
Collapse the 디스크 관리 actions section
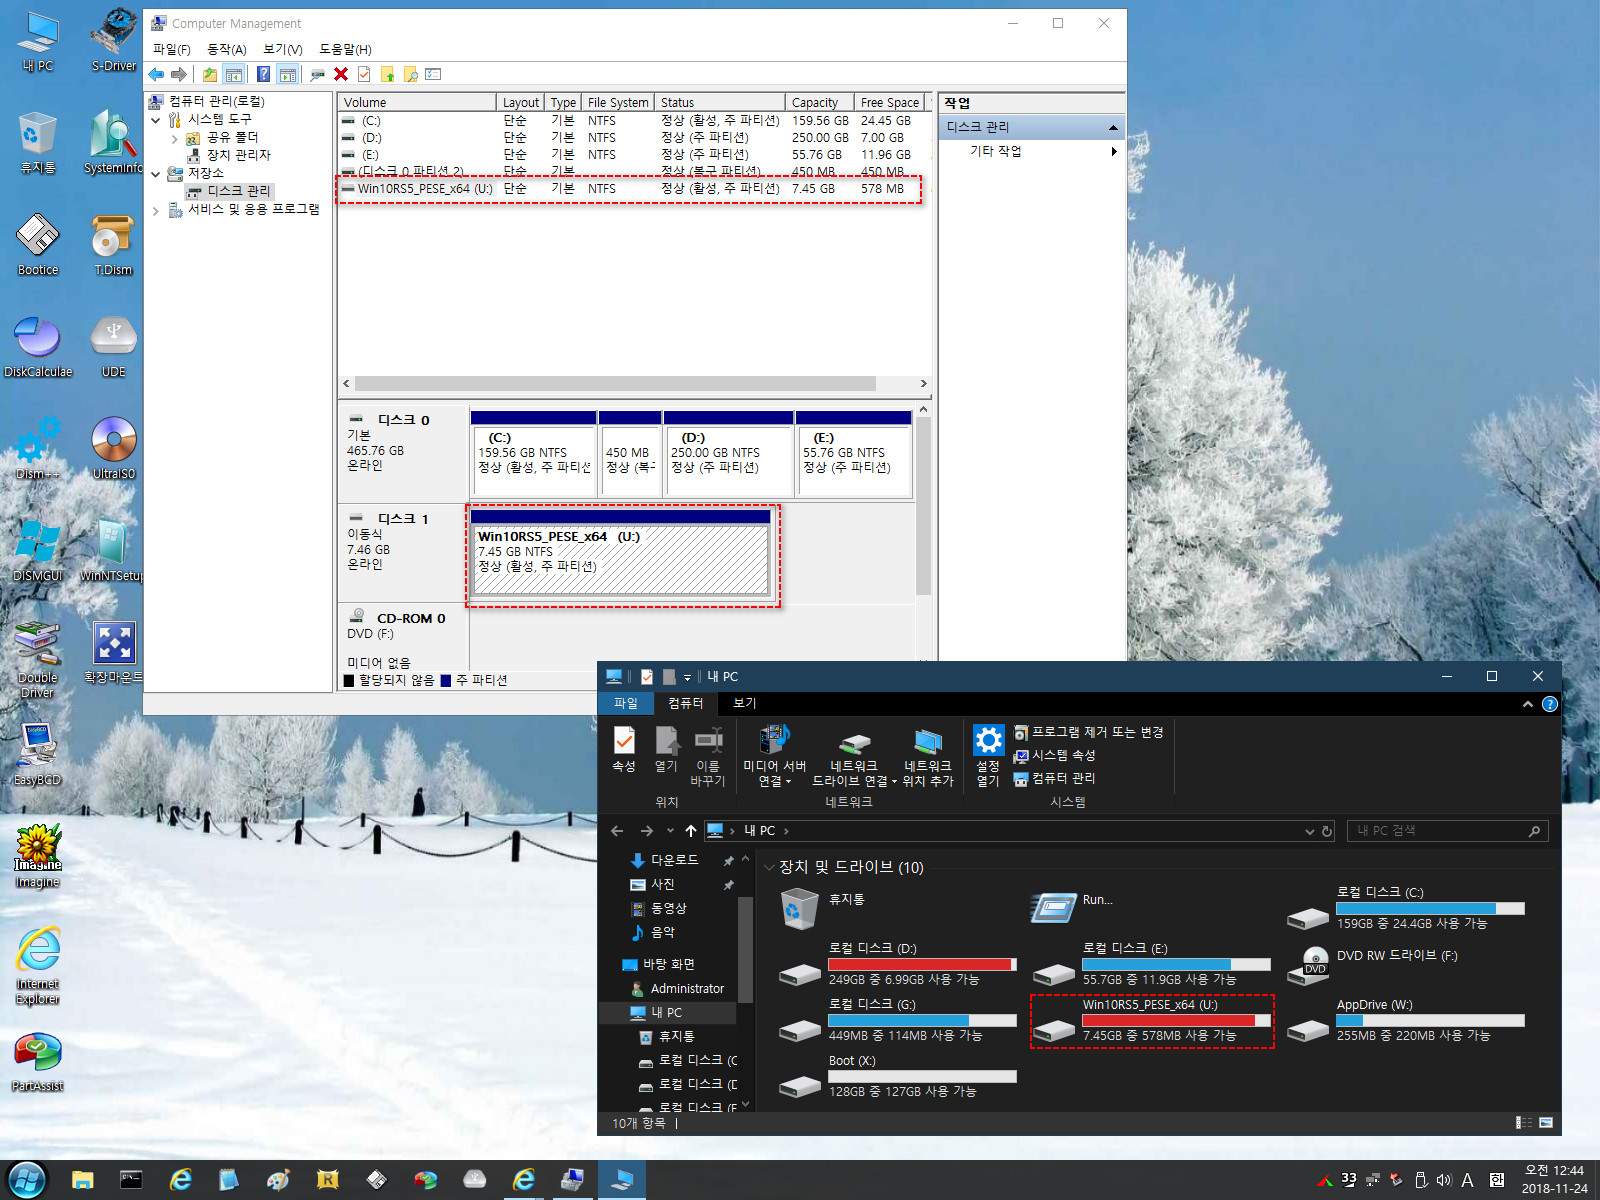(x=1113, y=127)
